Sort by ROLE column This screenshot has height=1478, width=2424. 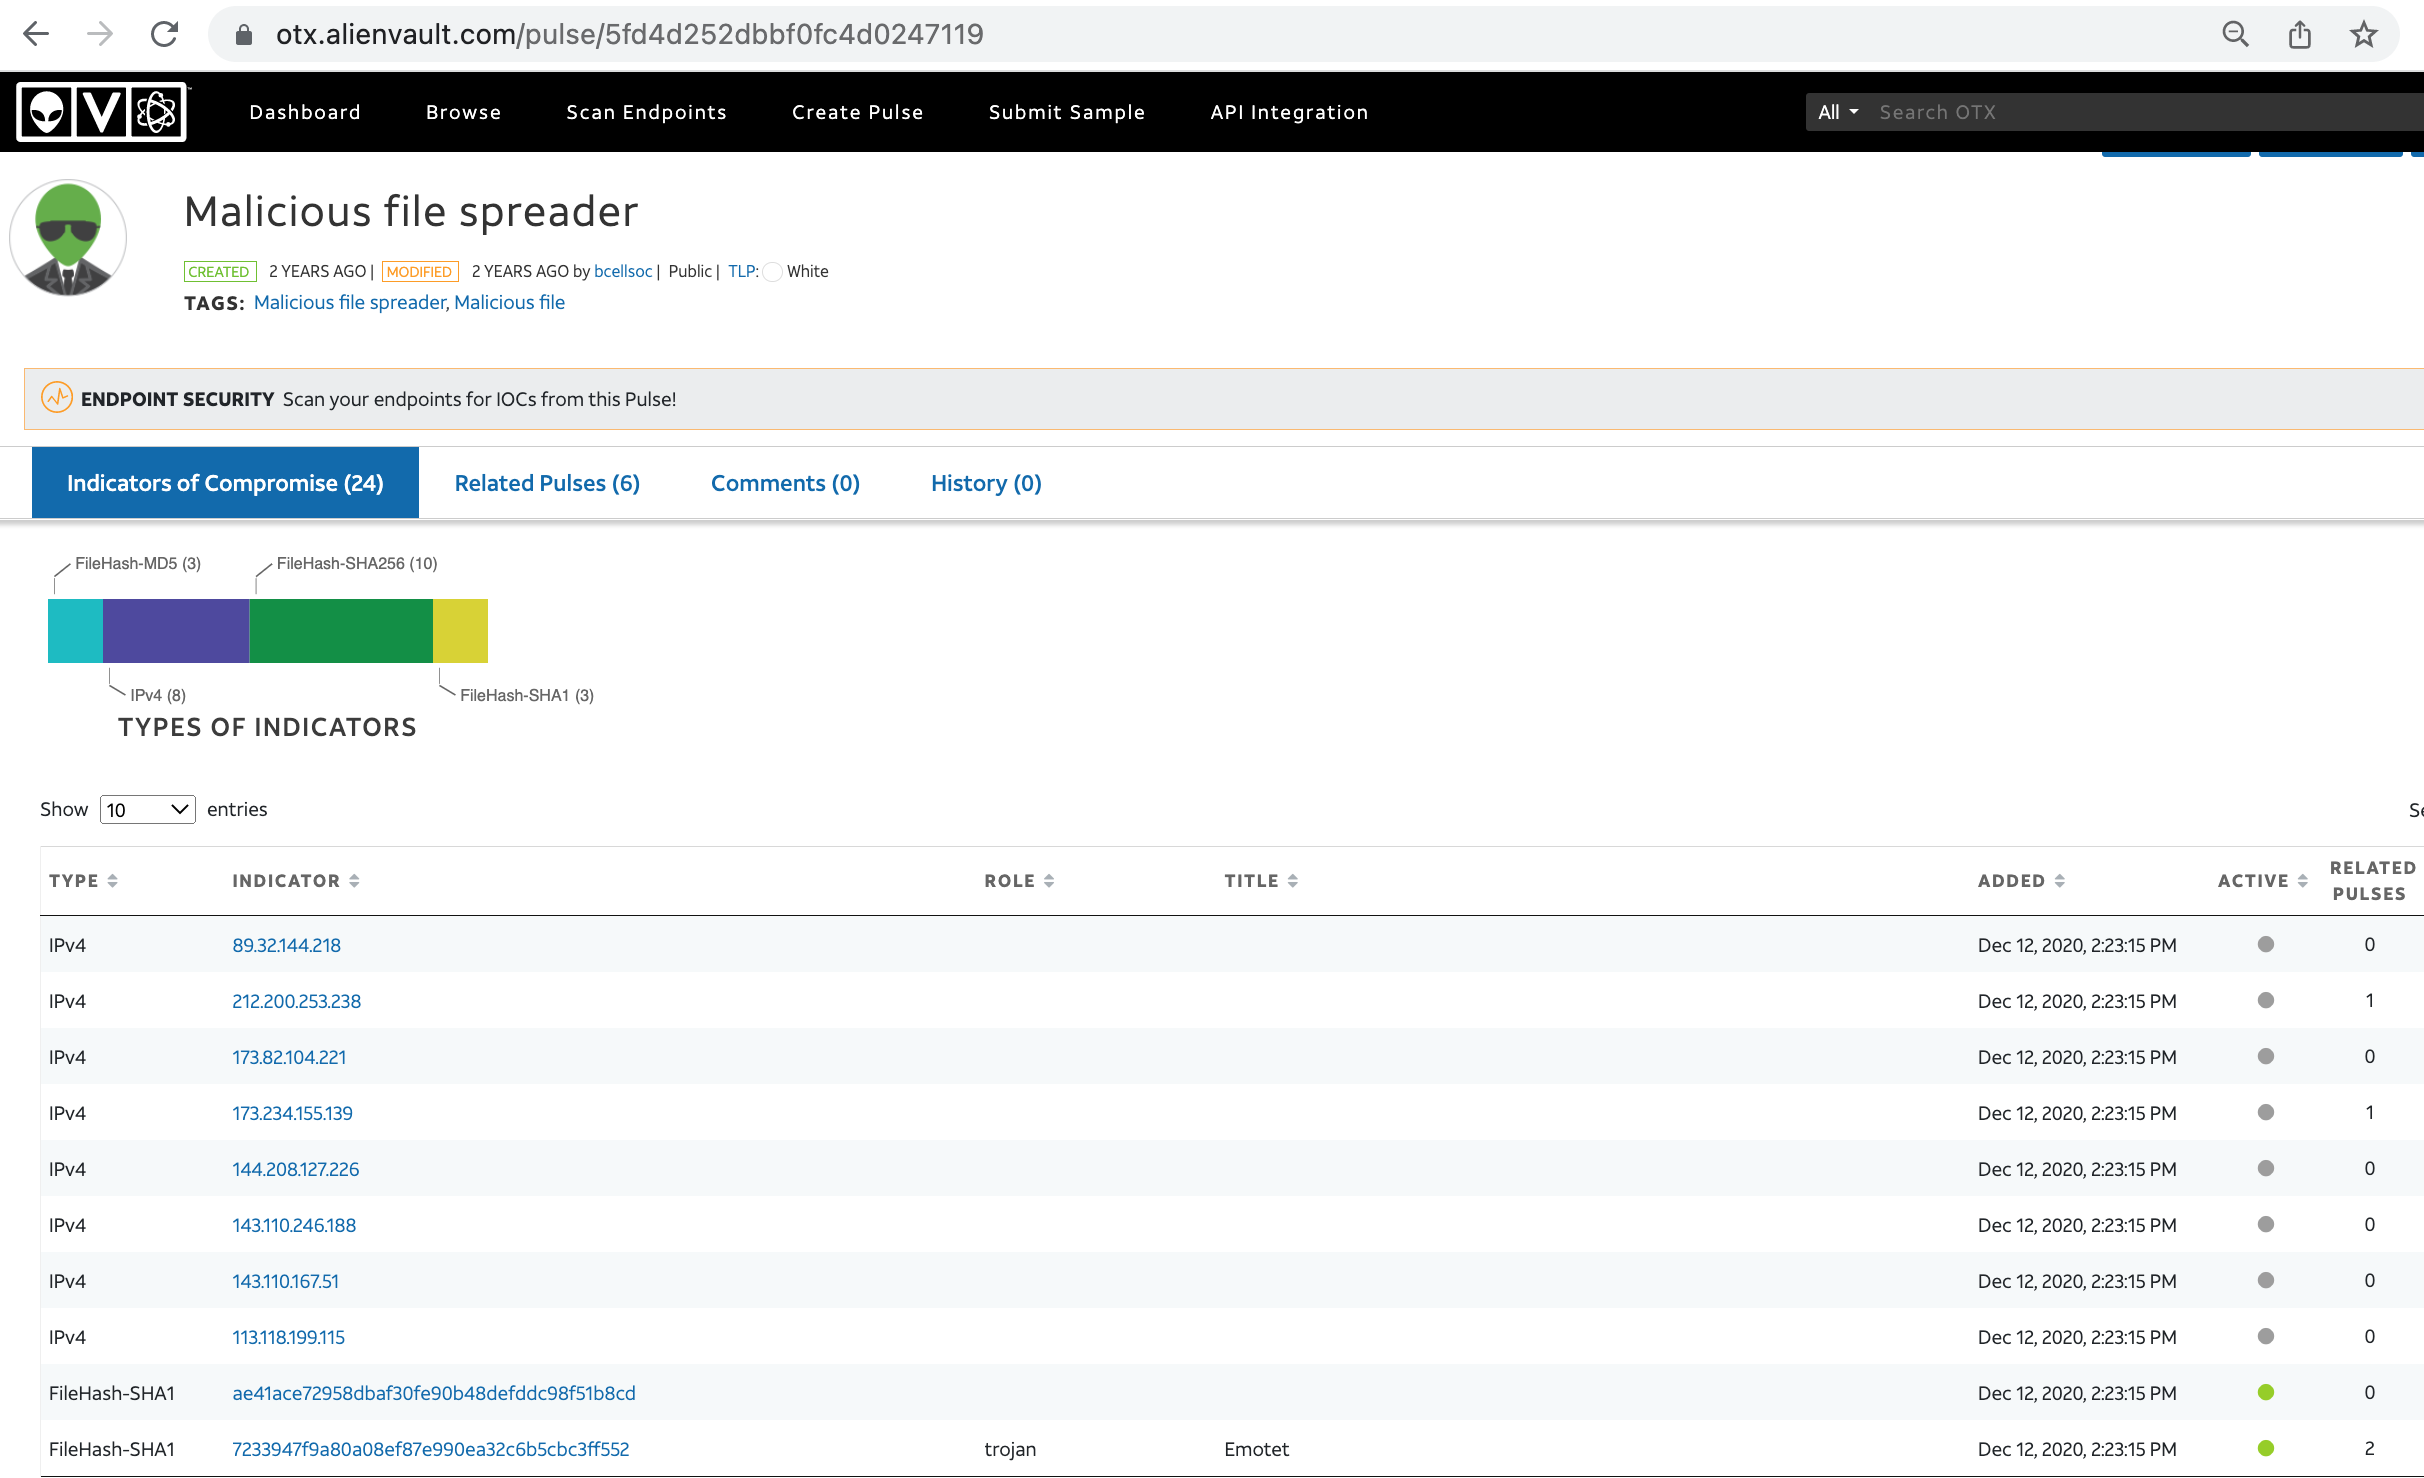pyautogui.click(x=1019, y=880)
